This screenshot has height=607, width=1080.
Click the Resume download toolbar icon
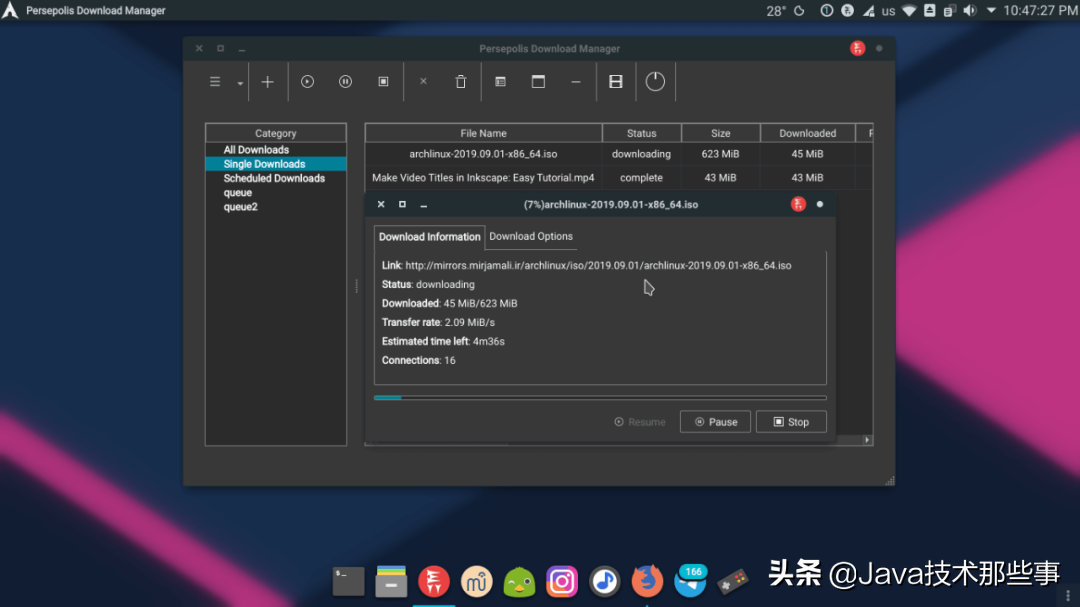(x=307, y=81)
